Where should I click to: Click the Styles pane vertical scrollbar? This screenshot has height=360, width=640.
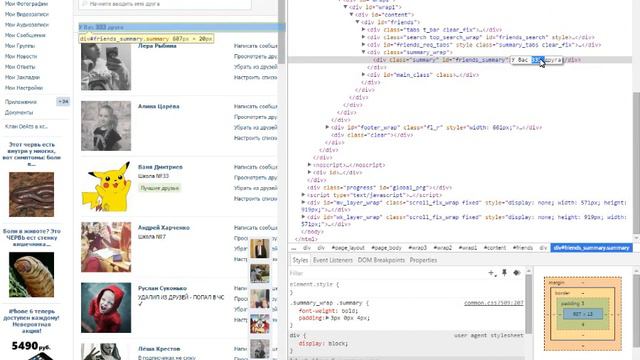(x=529, y=304)
